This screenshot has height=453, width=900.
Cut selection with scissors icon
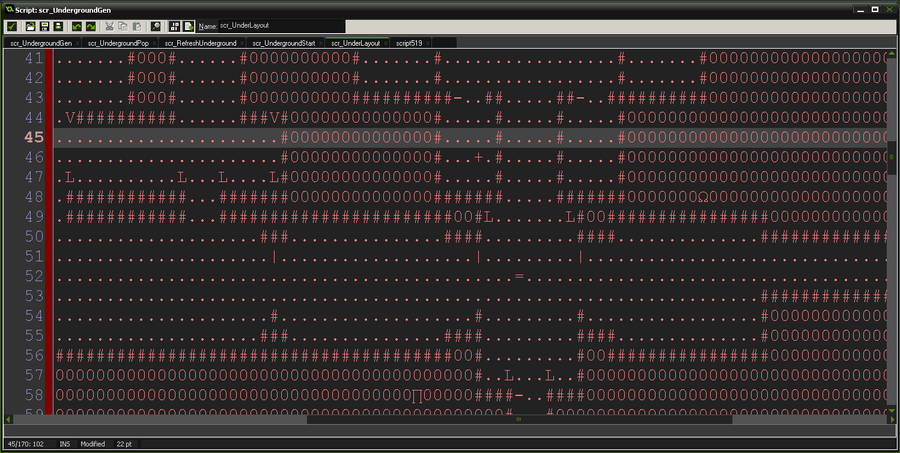point(109,26)
